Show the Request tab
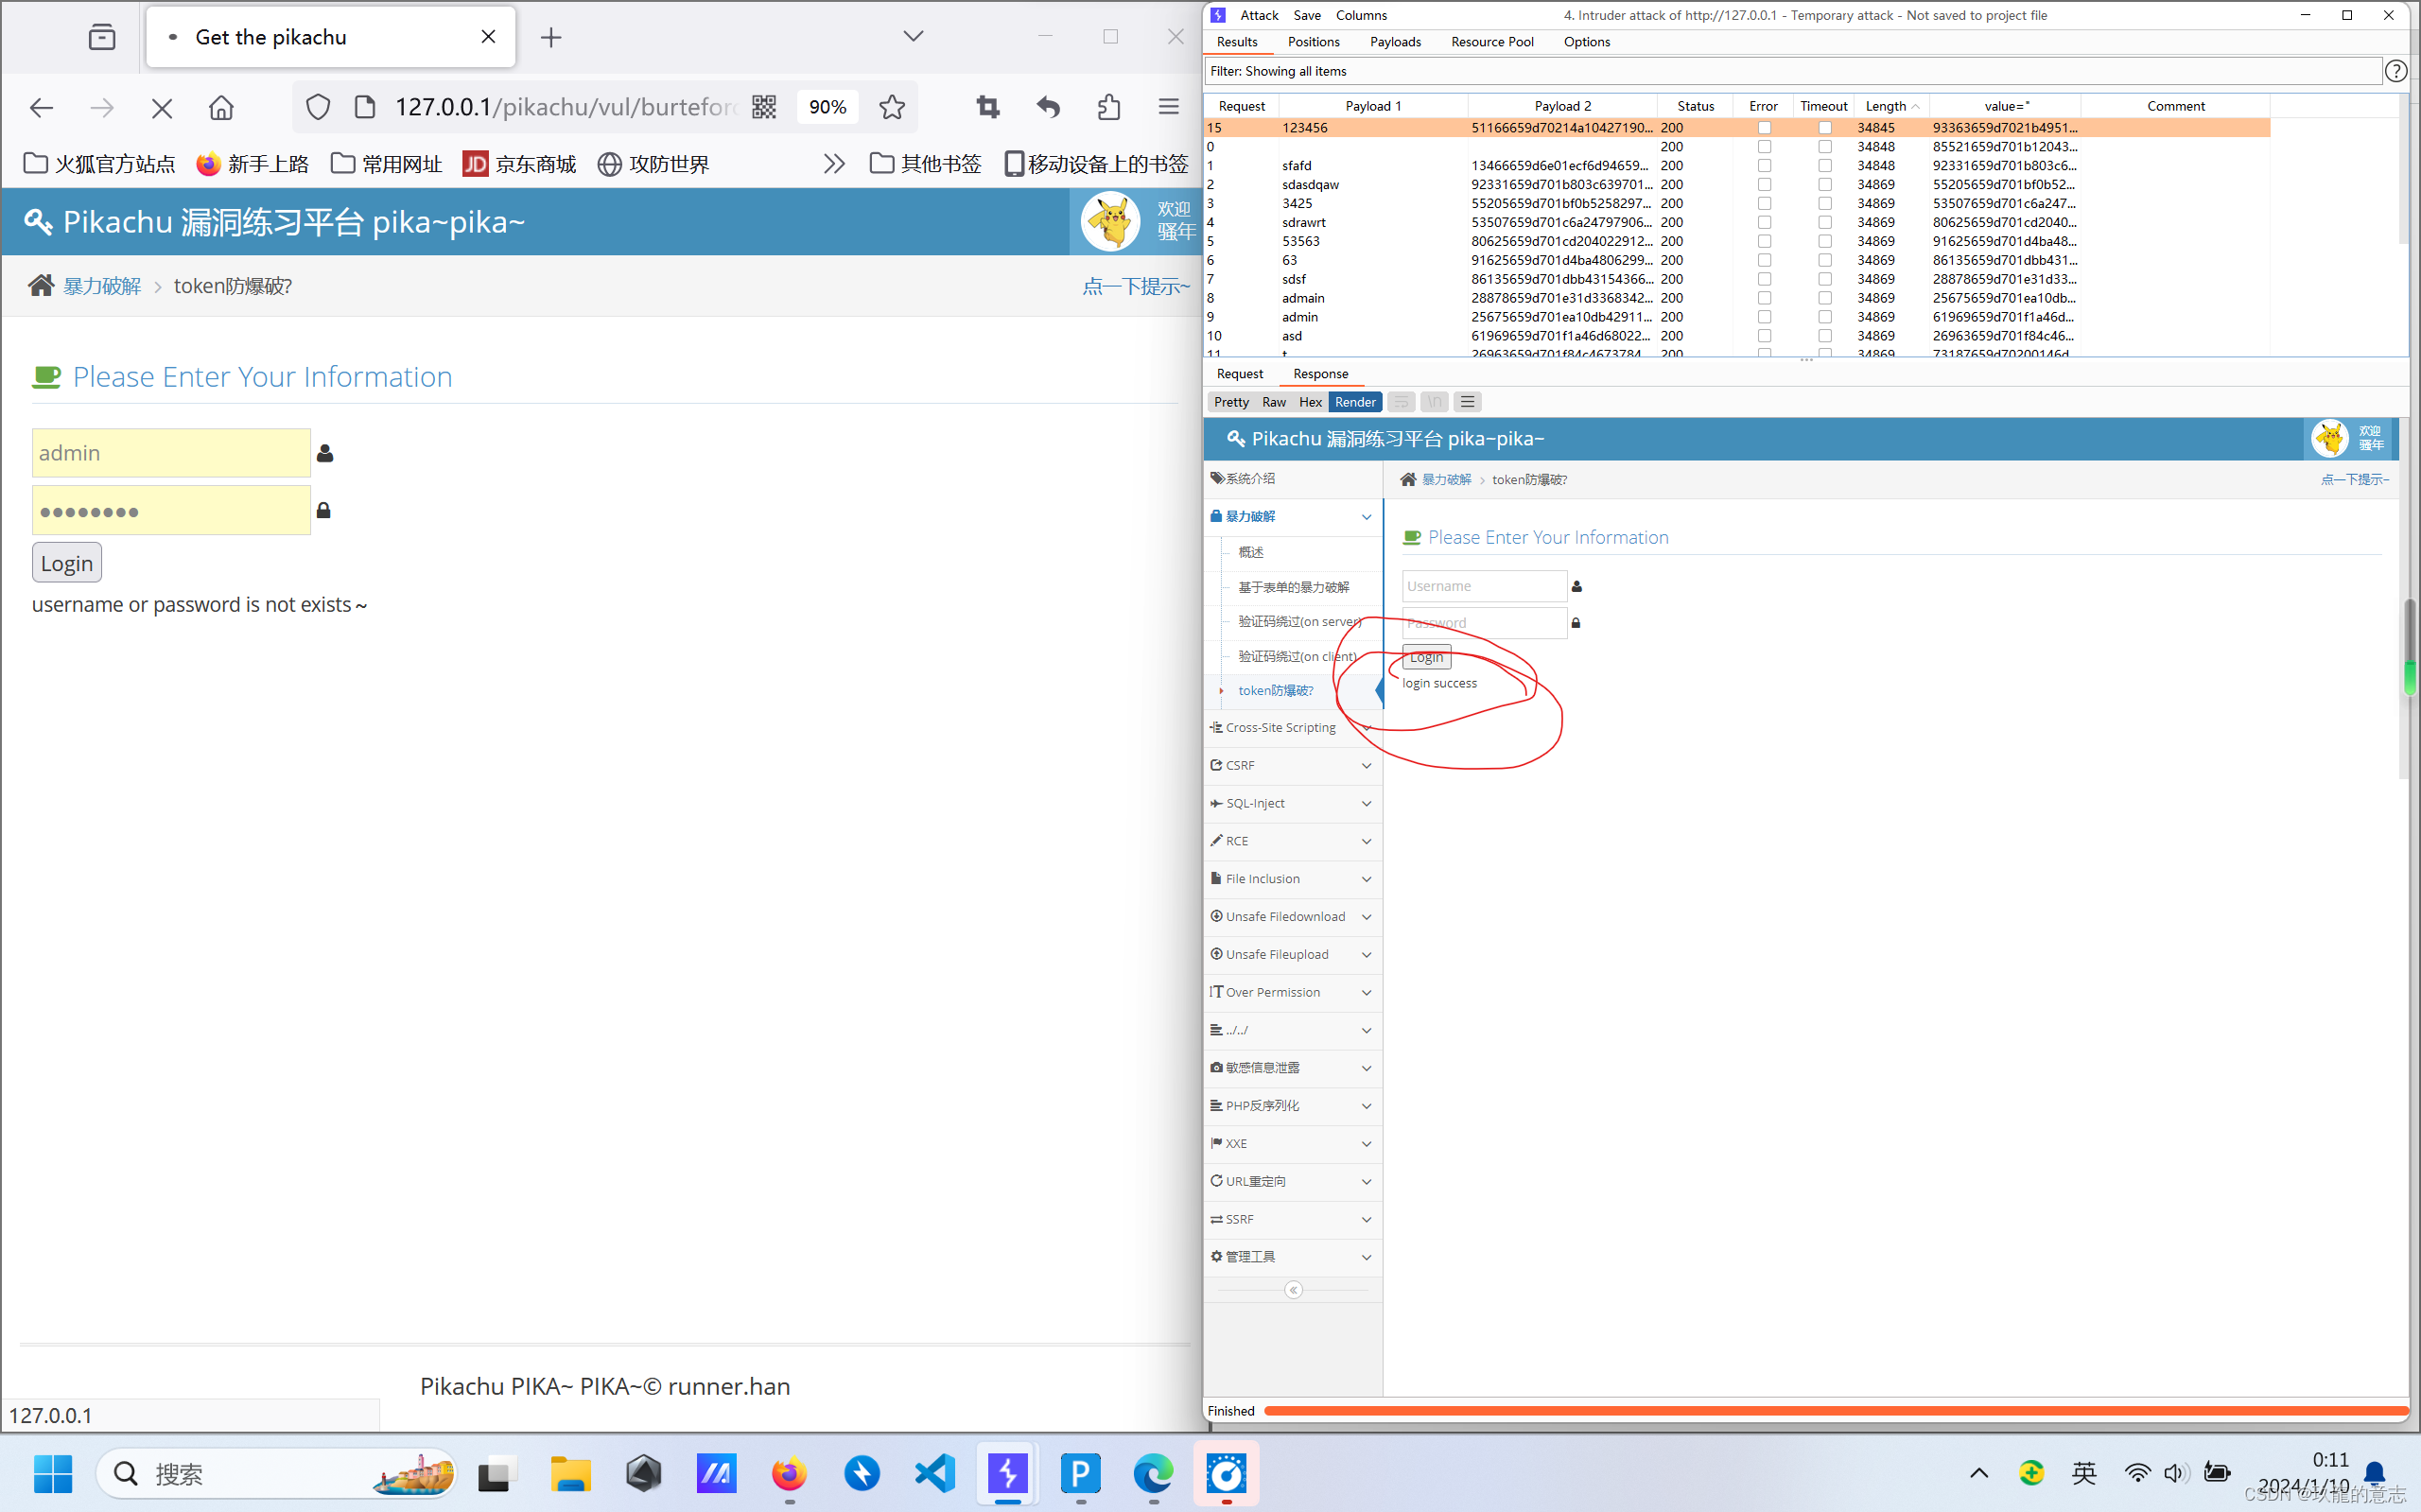2421x1512 pixels. click(1240, 374)
